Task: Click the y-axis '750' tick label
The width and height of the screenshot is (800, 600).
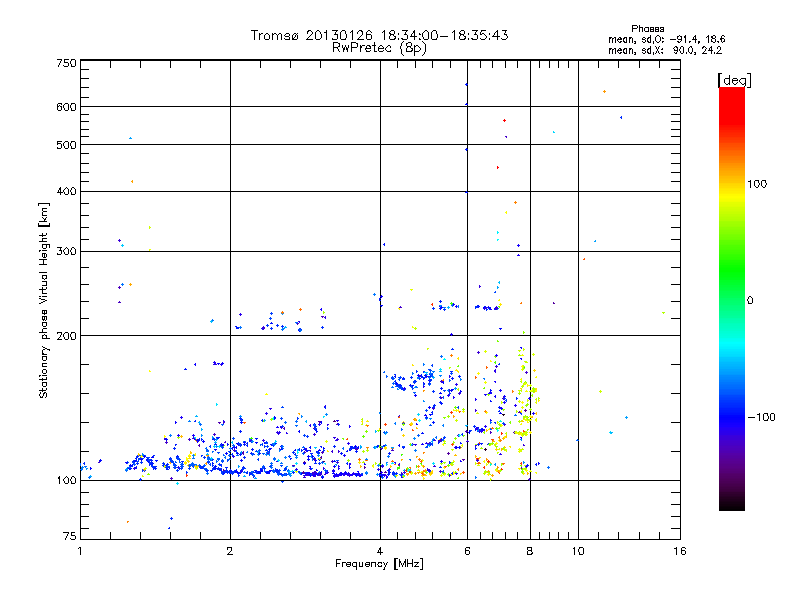Action: [x=66, y=63]
